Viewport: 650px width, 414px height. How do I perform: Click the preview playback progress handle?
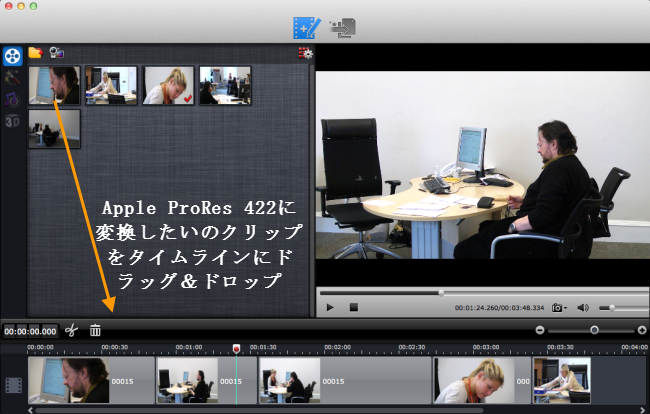(x=441, y=293)
